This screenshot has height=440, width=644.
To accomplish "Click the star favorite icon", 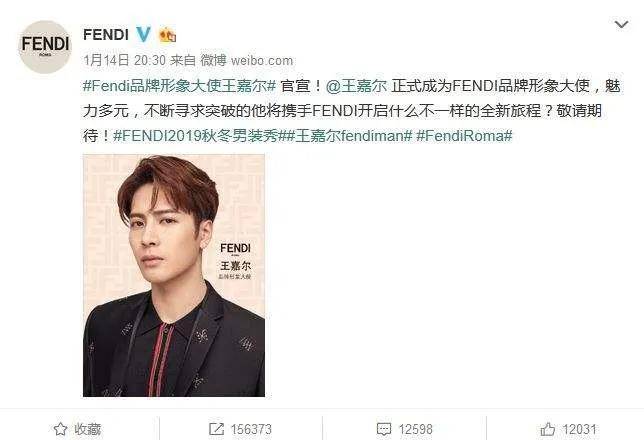I will point(60,429).
